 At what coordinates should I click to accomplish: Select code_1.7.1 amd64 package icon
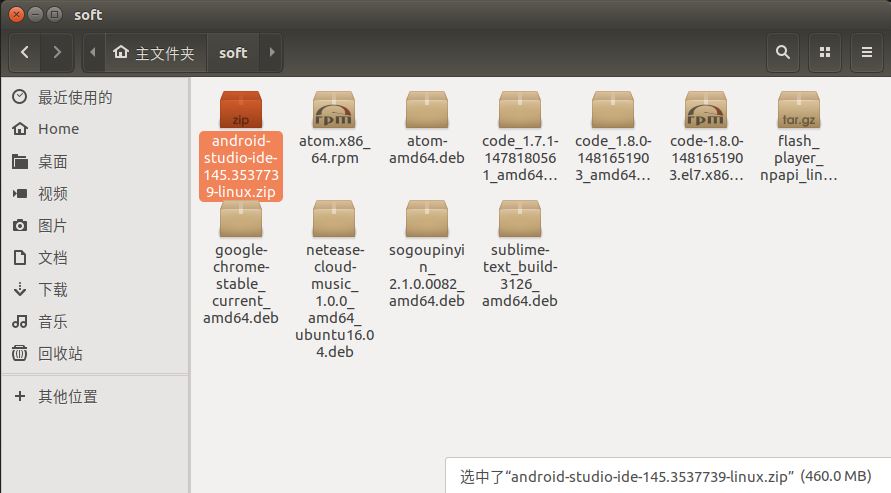pyautogui.click(x=520, y=110)
